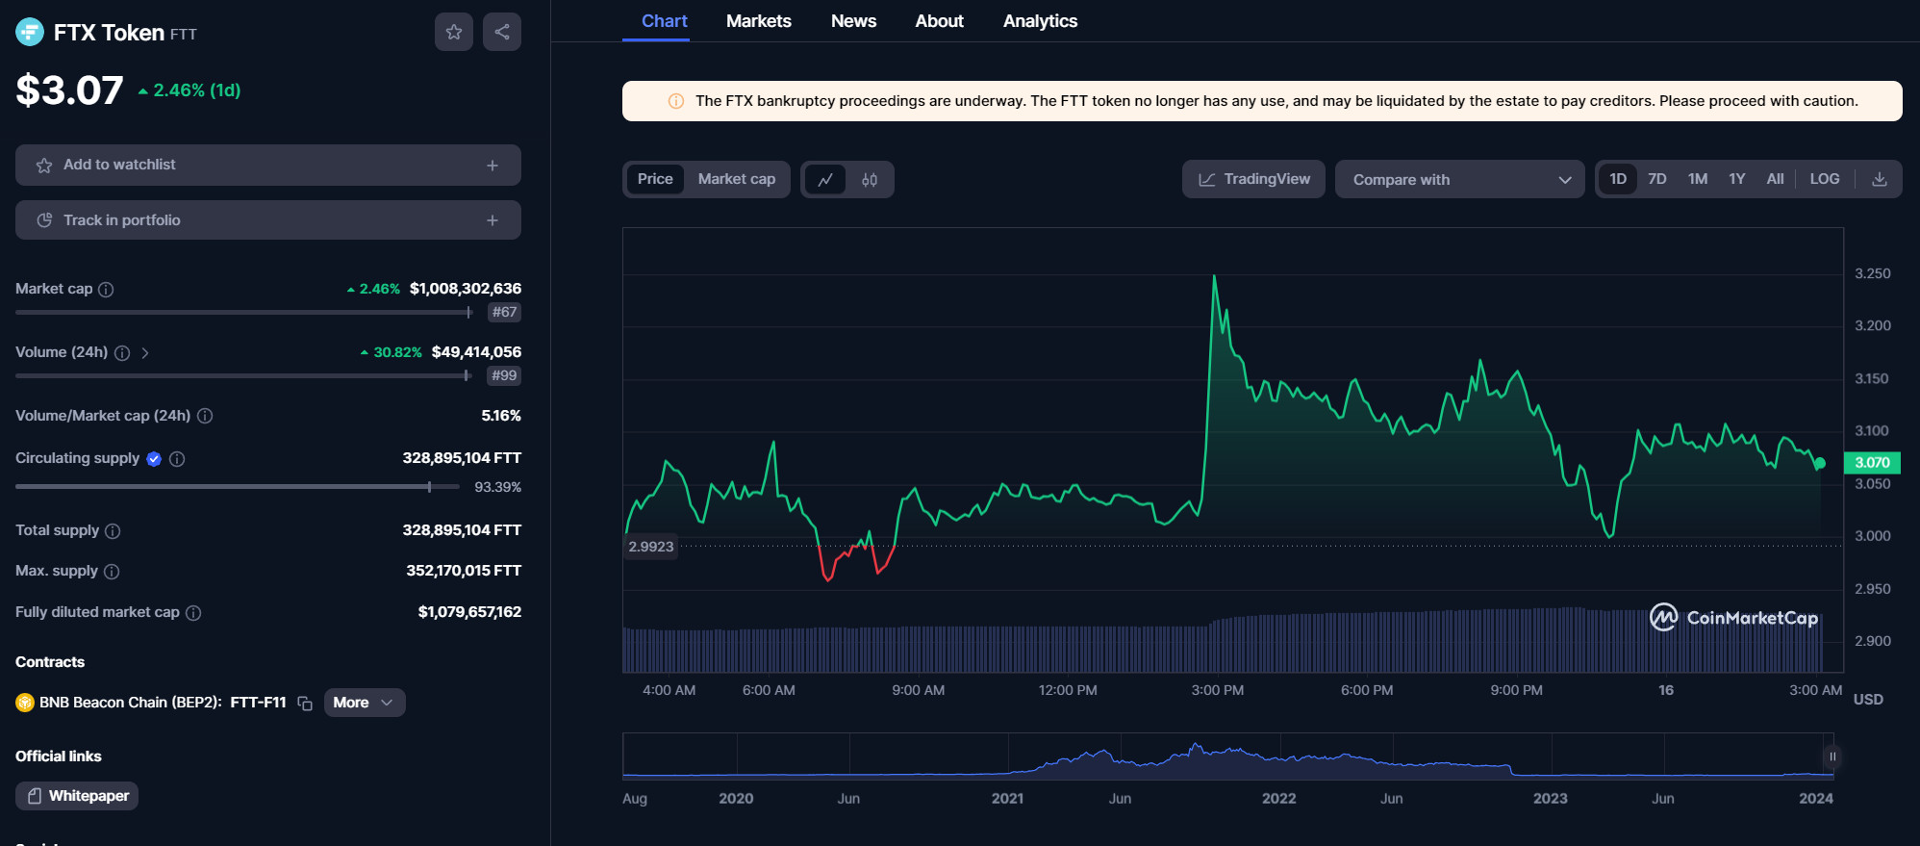Click the star favorite icon button
1920x846 pixels.
click(x=454, y=32)
